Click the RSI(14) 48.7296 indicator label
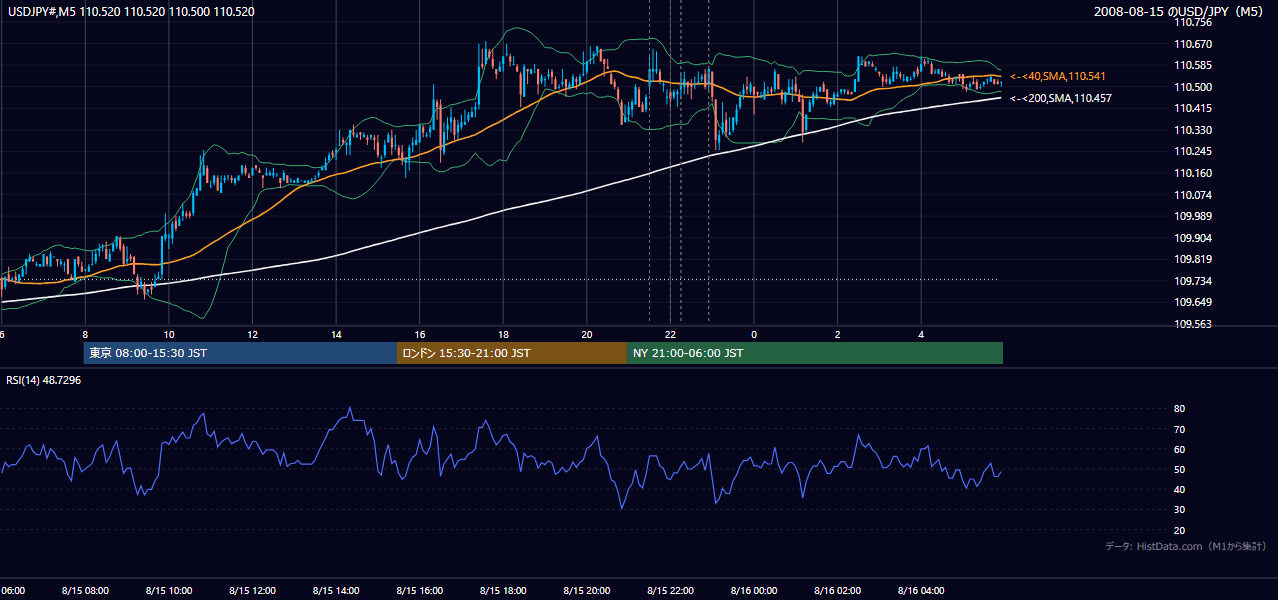This screenshot has height=600, width=1278. [x=44, y=380]
